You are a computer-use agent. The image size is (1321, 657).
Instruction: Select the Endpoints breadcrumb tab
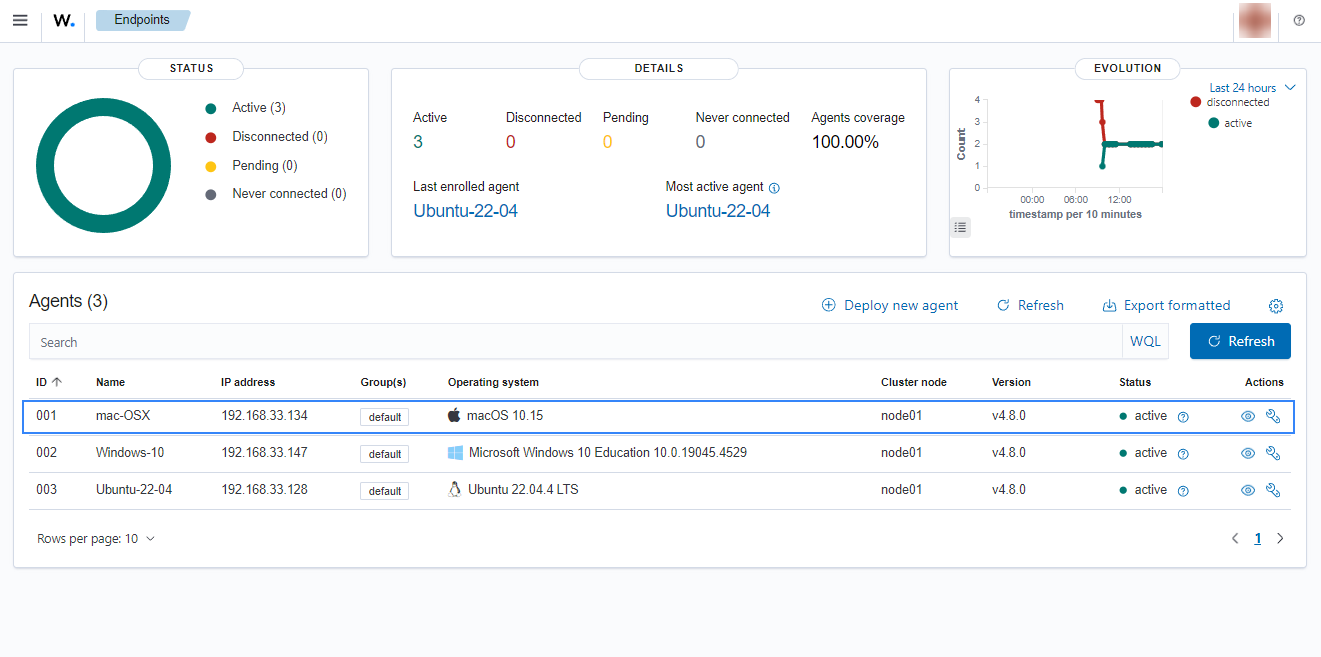141,19
